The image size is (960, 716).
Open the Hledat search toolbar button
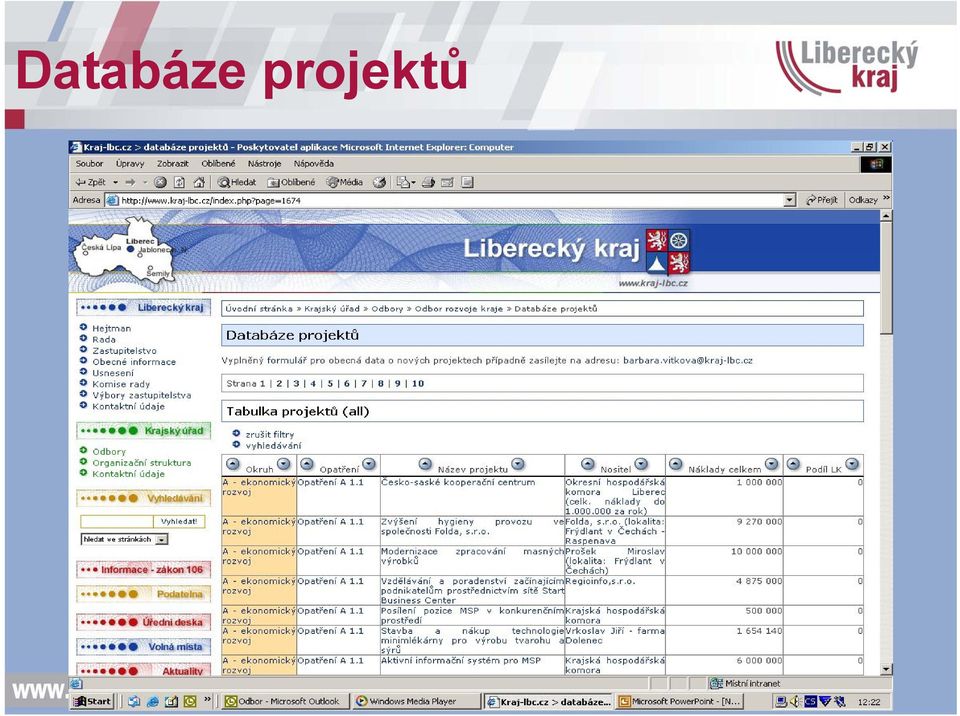tap(237, 183)
